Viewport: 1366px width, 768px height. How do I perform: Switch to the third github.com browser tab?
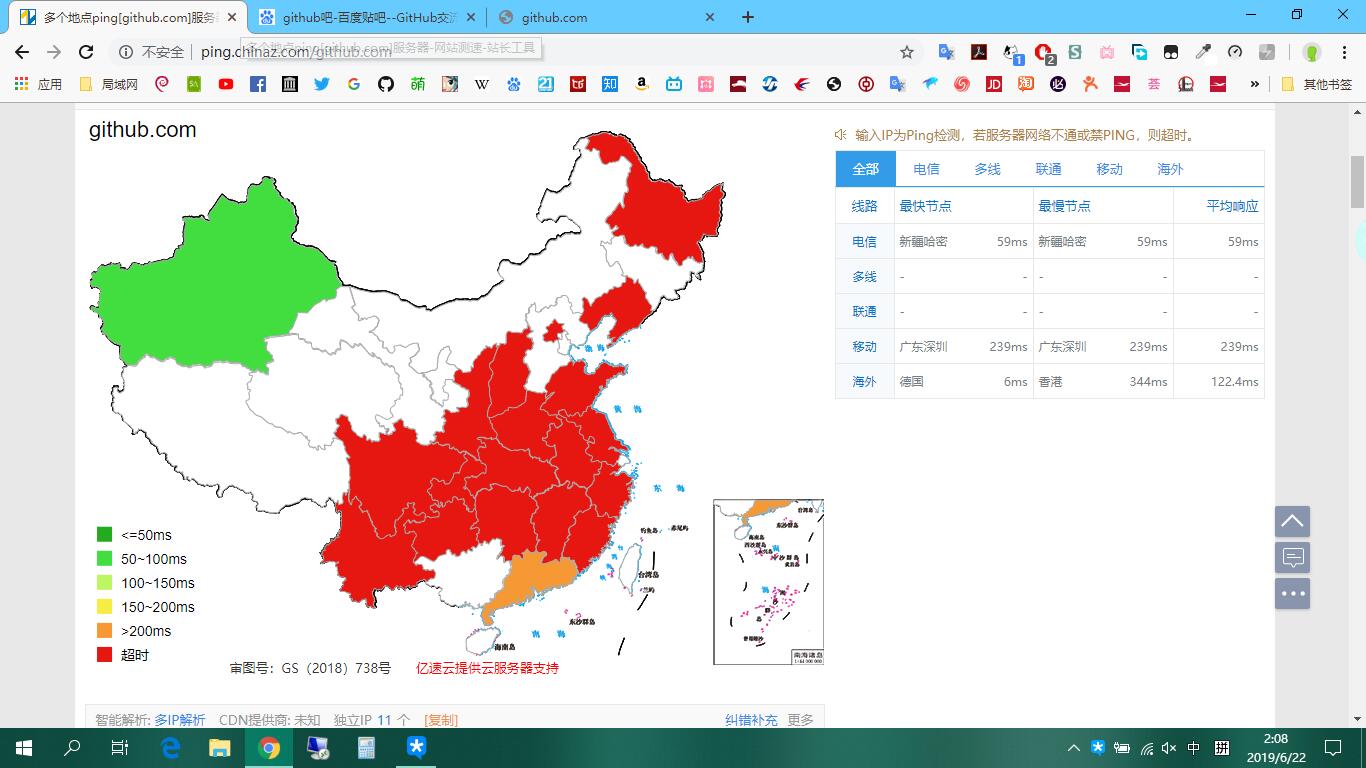coord(607,17)
